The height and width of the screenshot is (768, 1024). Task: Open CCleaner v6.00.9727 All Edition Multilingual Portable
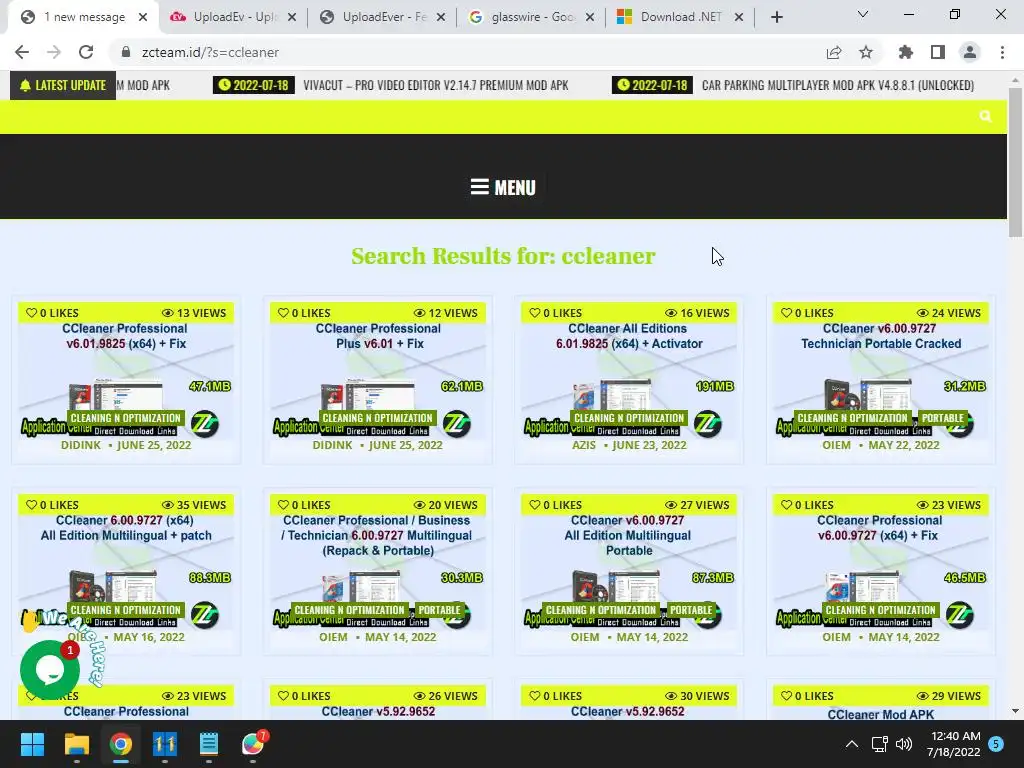[x=628, y=535]
